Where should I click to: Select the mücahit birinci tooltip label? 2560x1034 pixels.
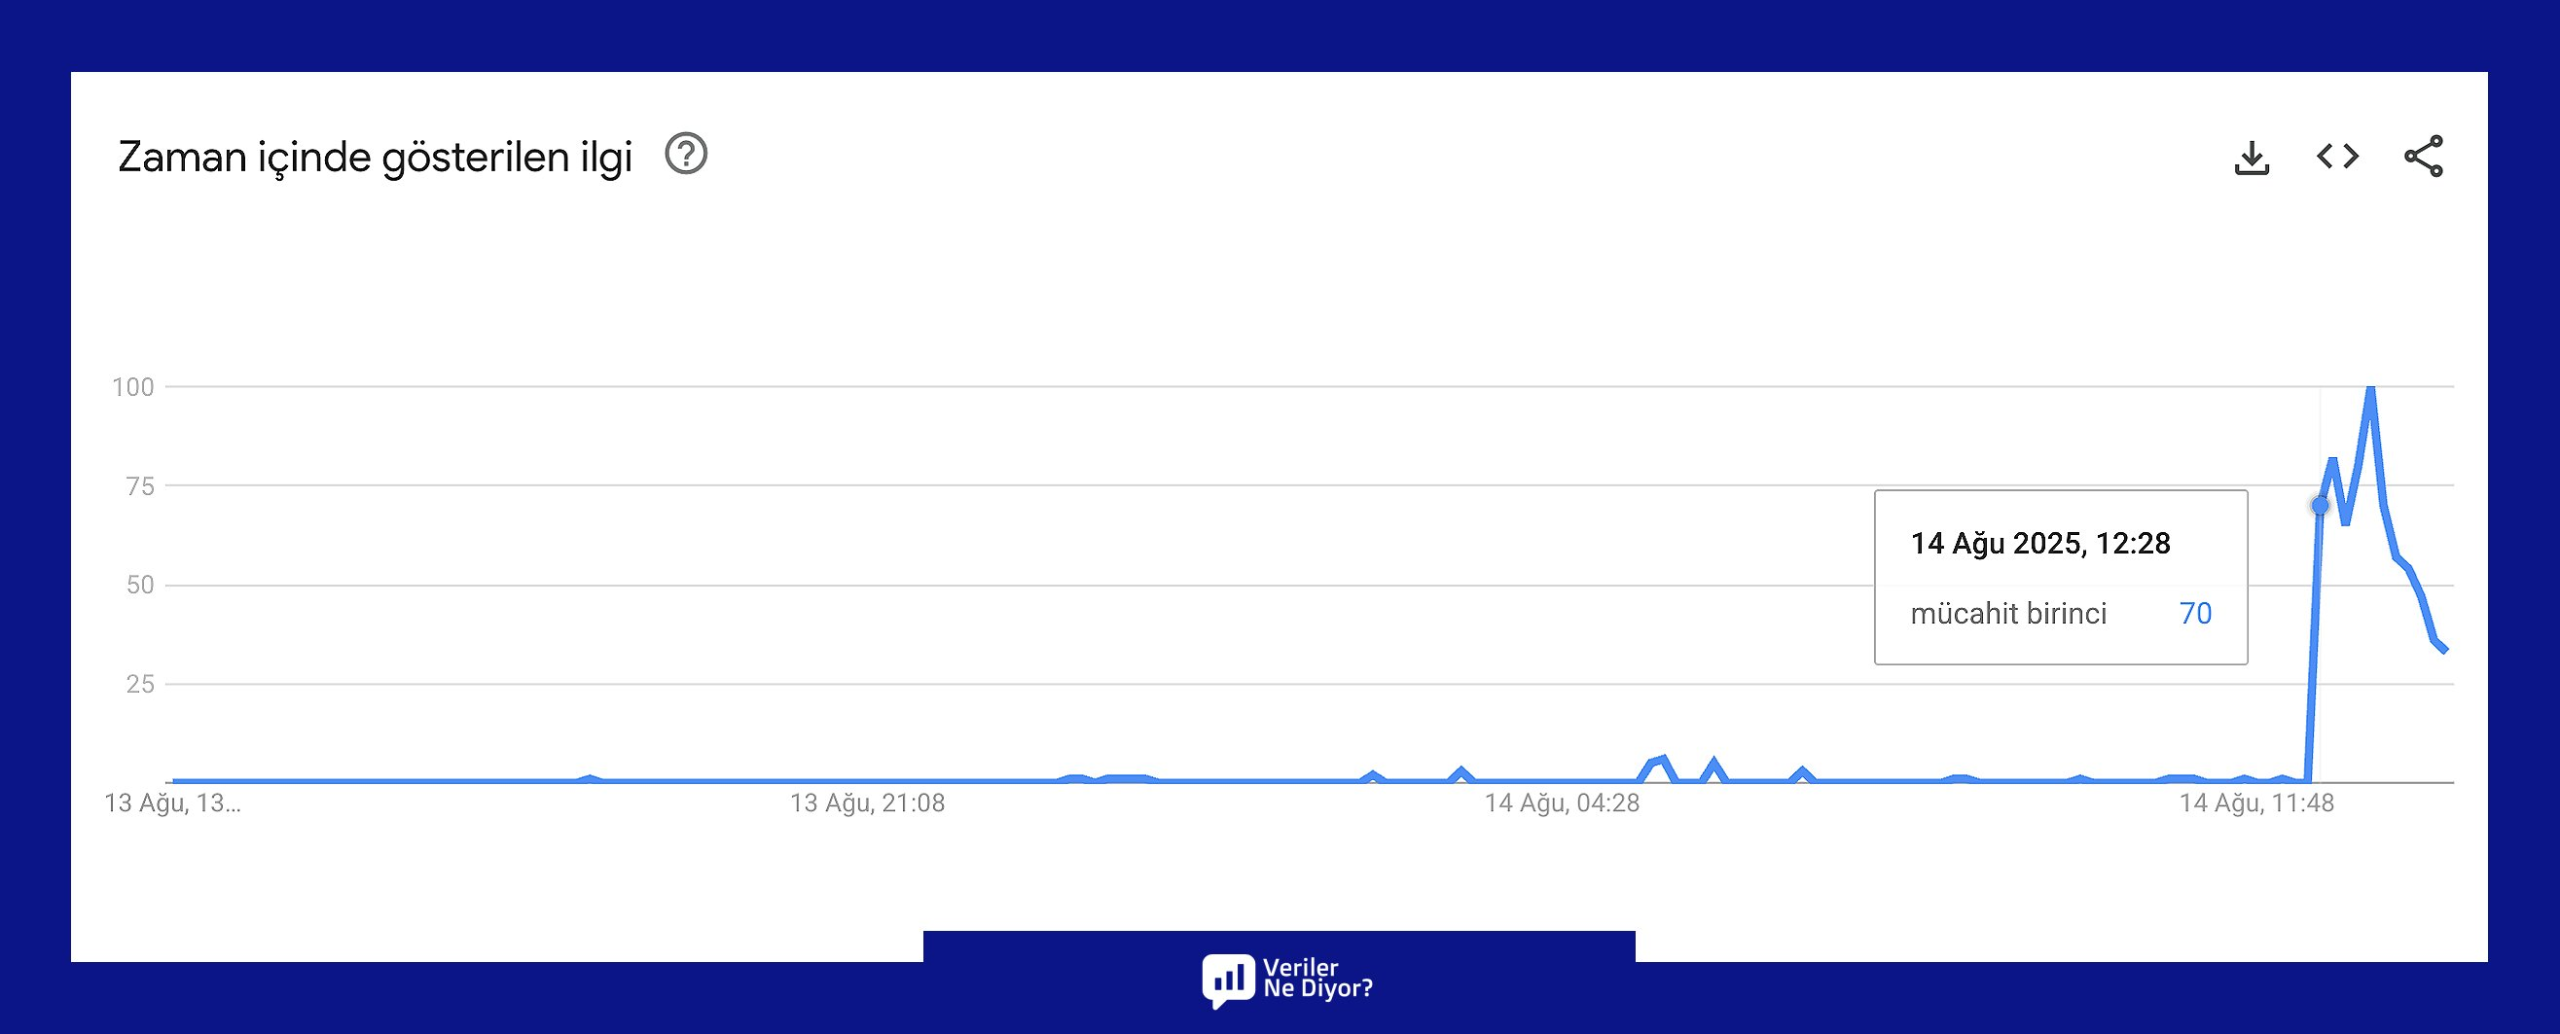[x=2008, y=613]
